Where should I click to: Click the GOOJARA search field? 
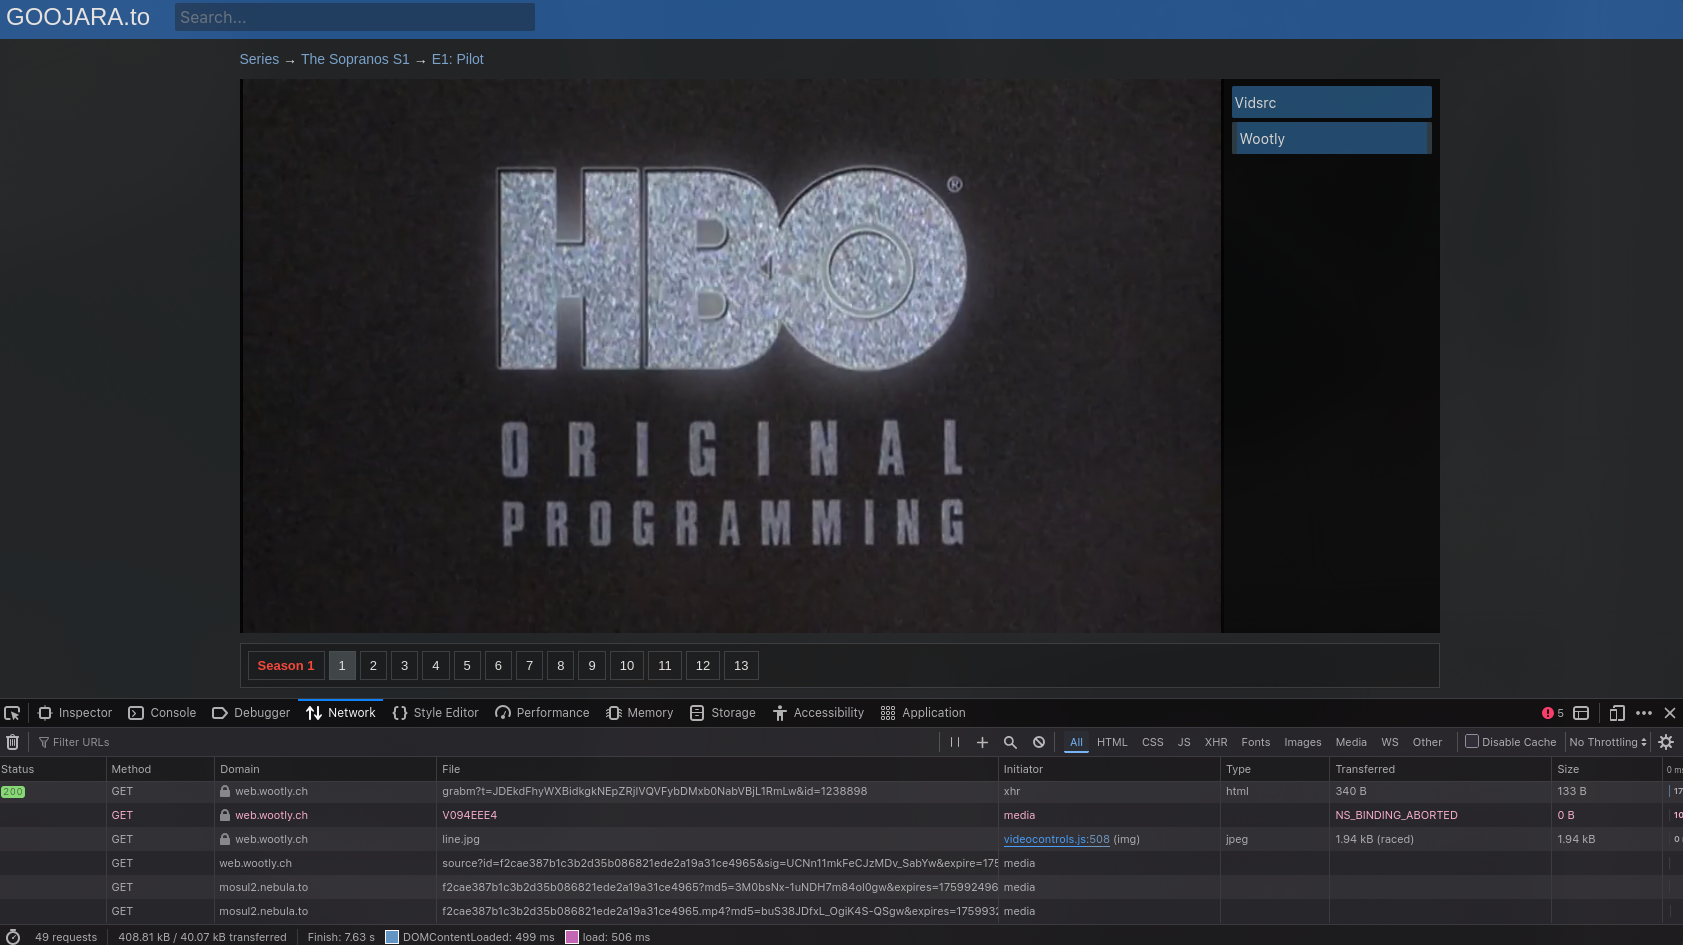point(354,17)
